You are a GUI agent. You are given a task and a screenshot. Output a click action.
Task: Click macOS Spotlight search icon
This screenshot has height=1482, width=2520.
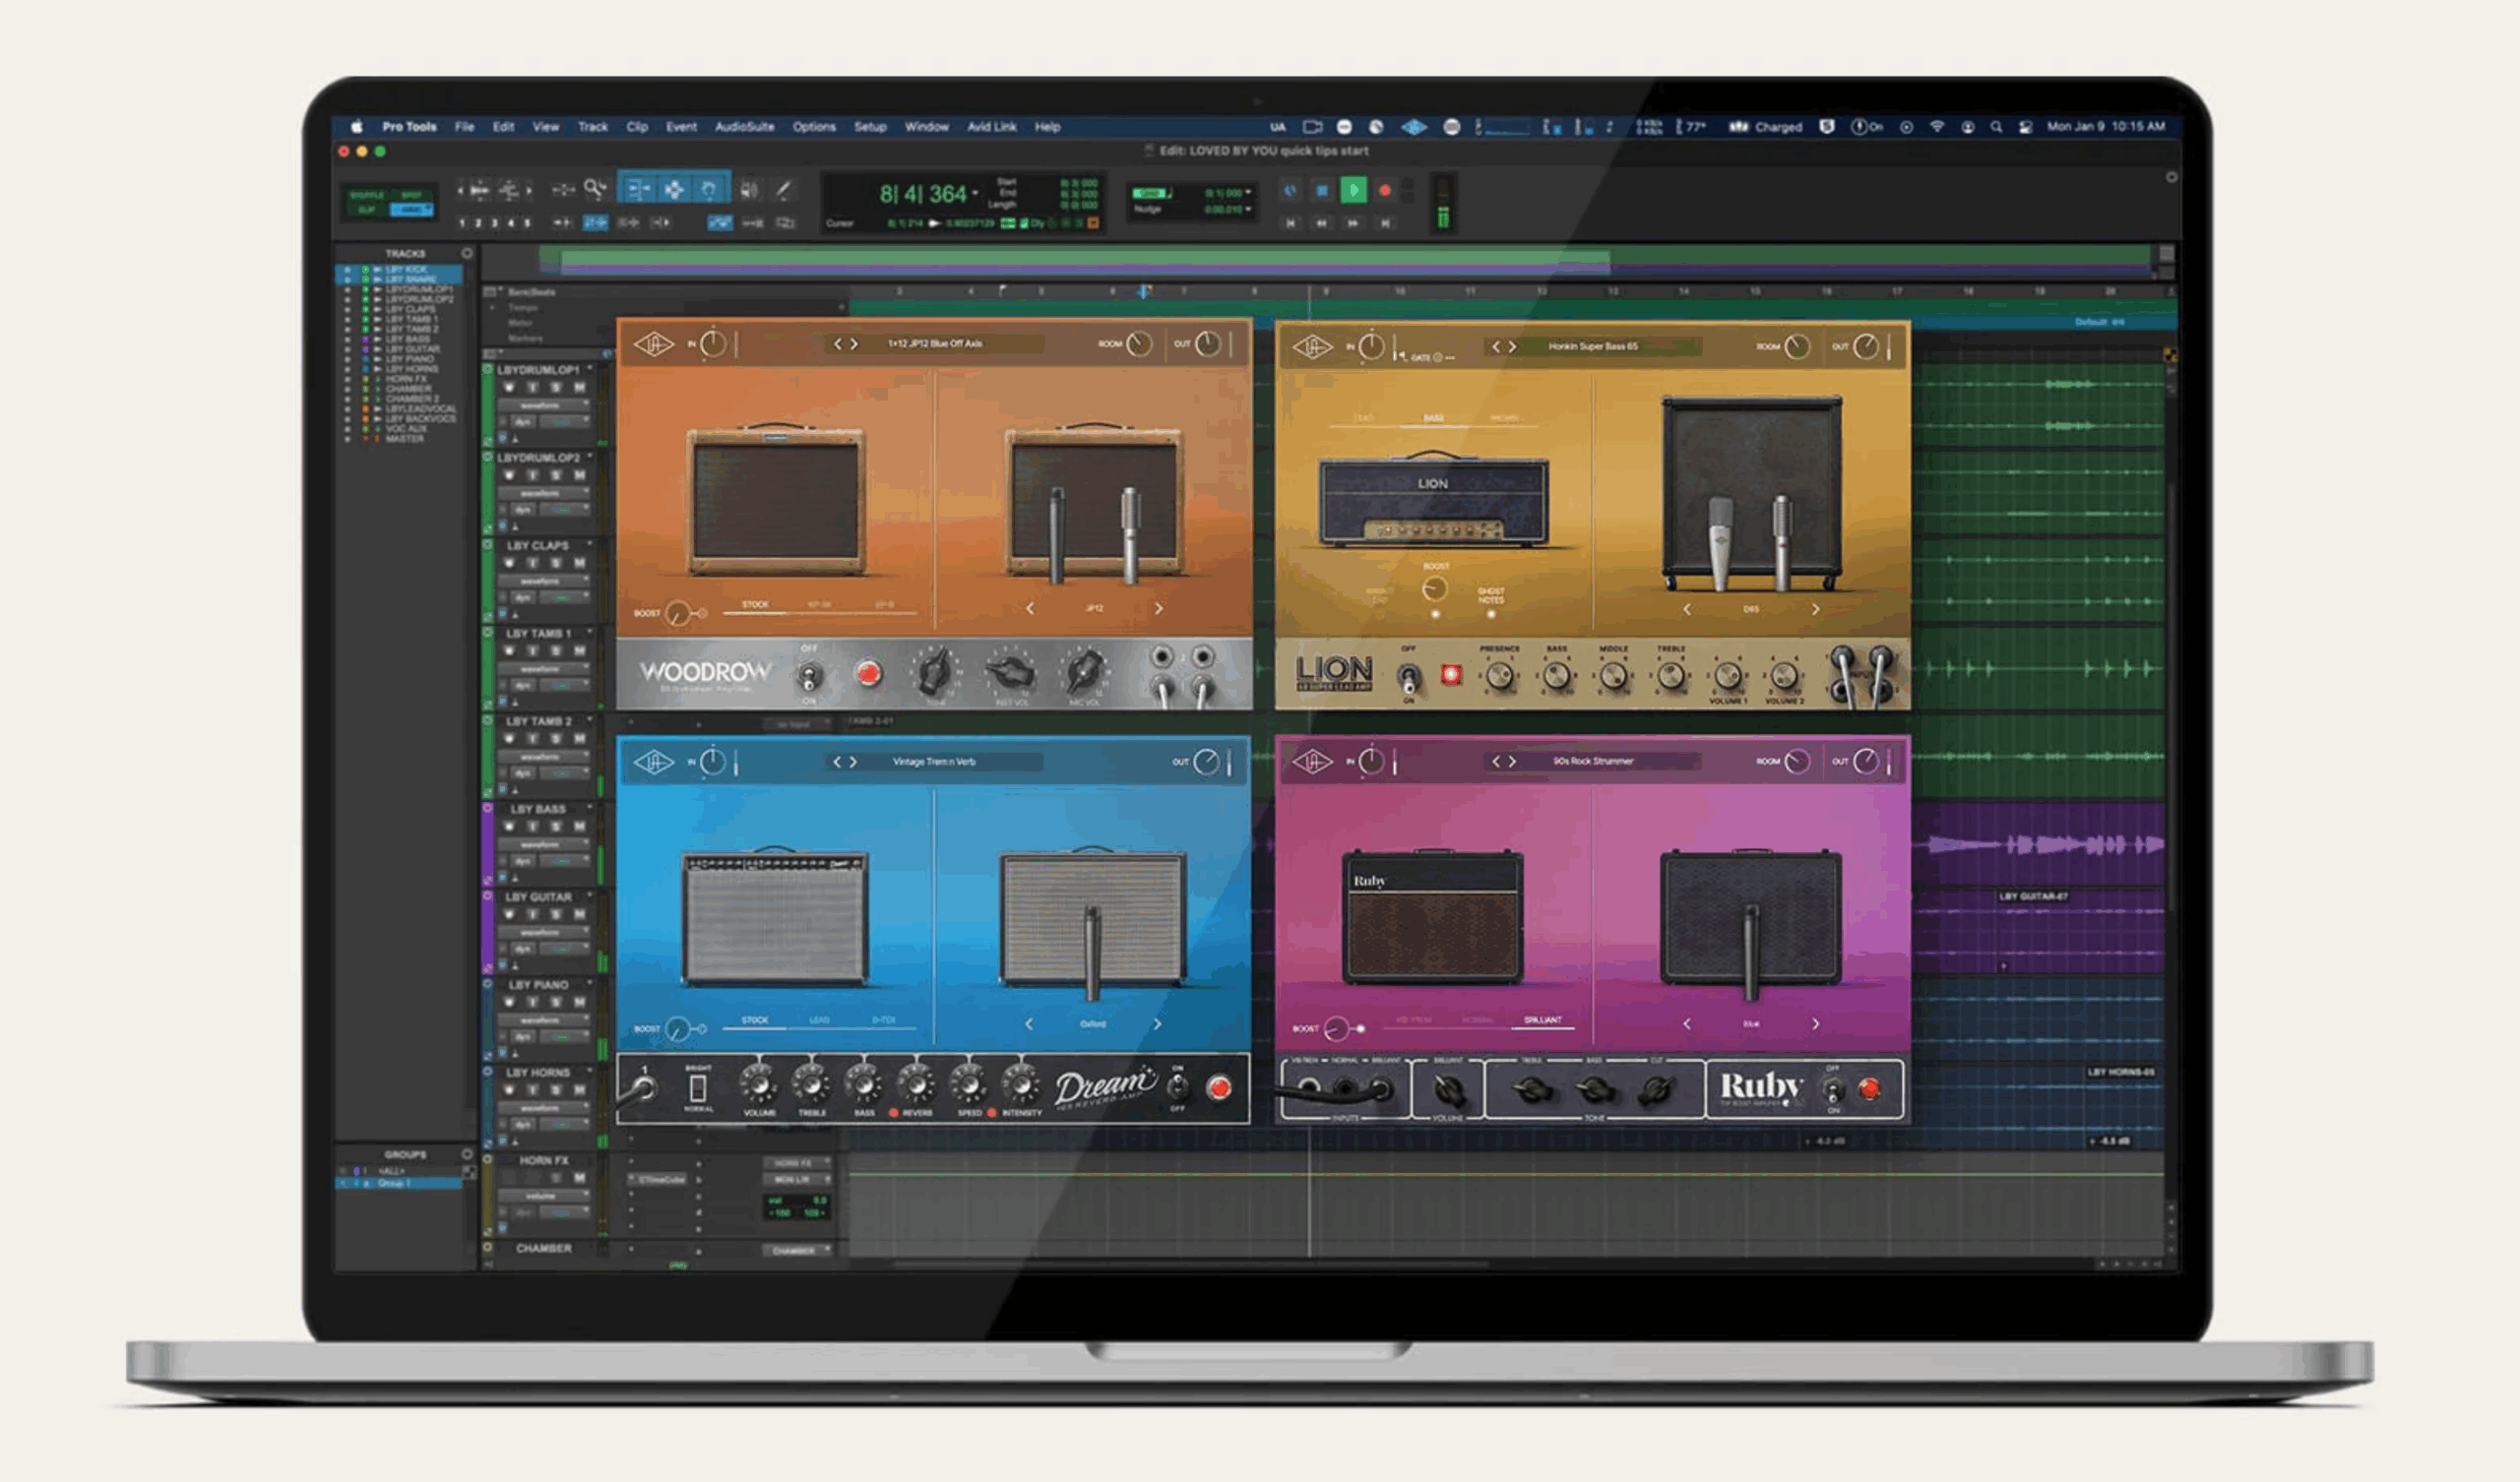point(1996,127)
